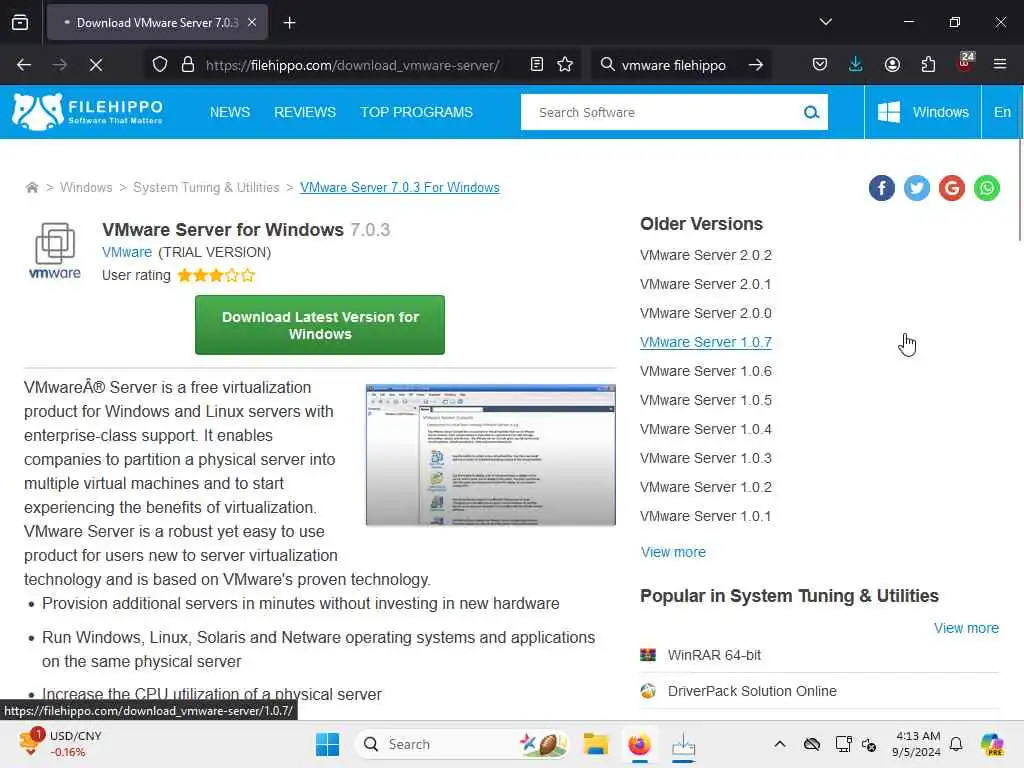The image size is (1024, 768).
Task: Click the FileHippo search magnifier button
Action: pos(811,112)
